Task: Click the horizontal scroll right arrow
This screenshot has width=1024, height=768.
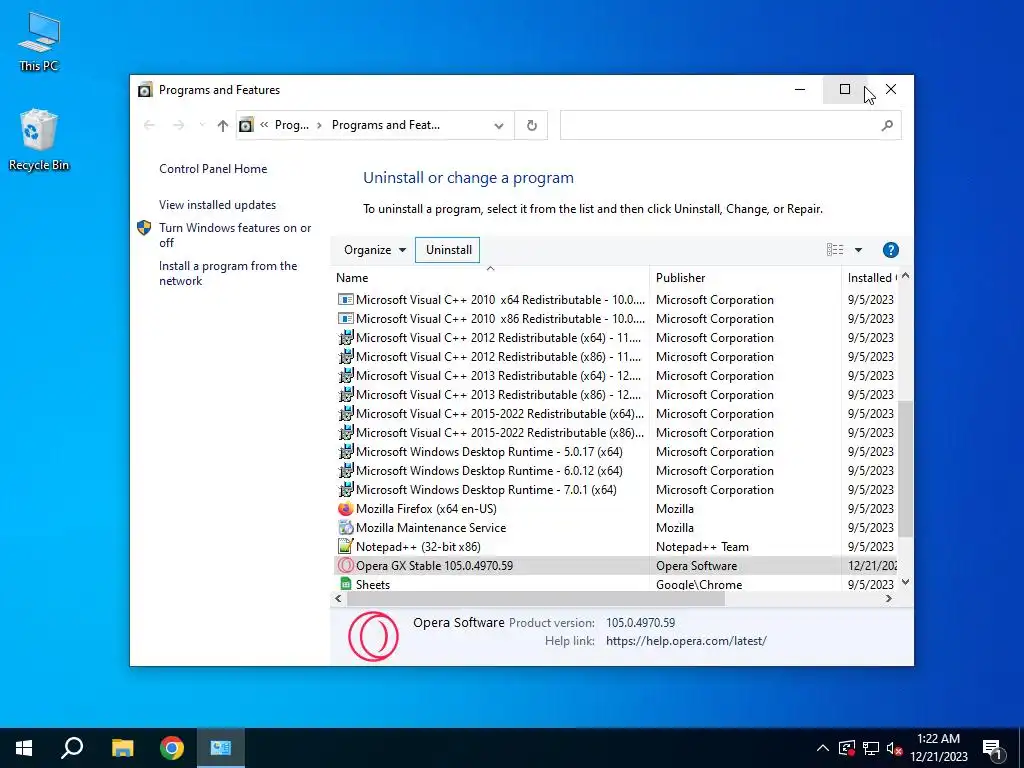Action: 888,599
